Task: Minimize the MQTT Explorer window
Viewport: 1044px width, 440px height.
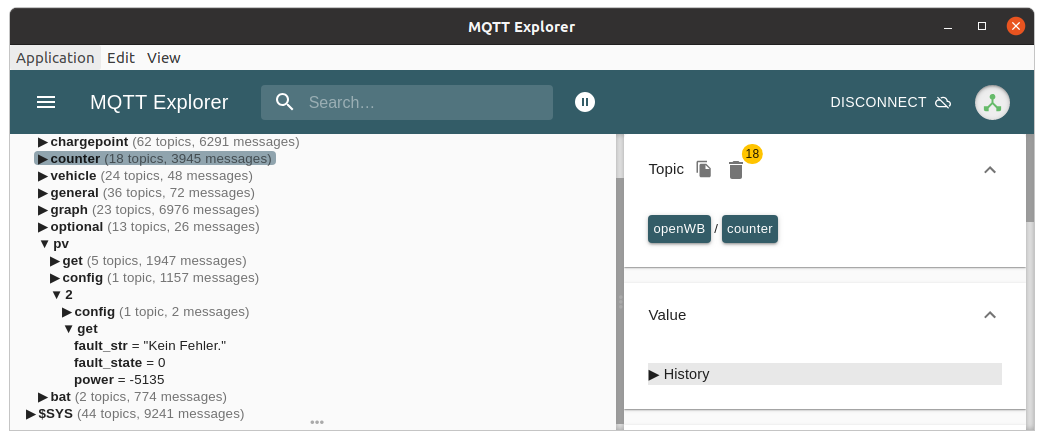Action: [948, 27]
